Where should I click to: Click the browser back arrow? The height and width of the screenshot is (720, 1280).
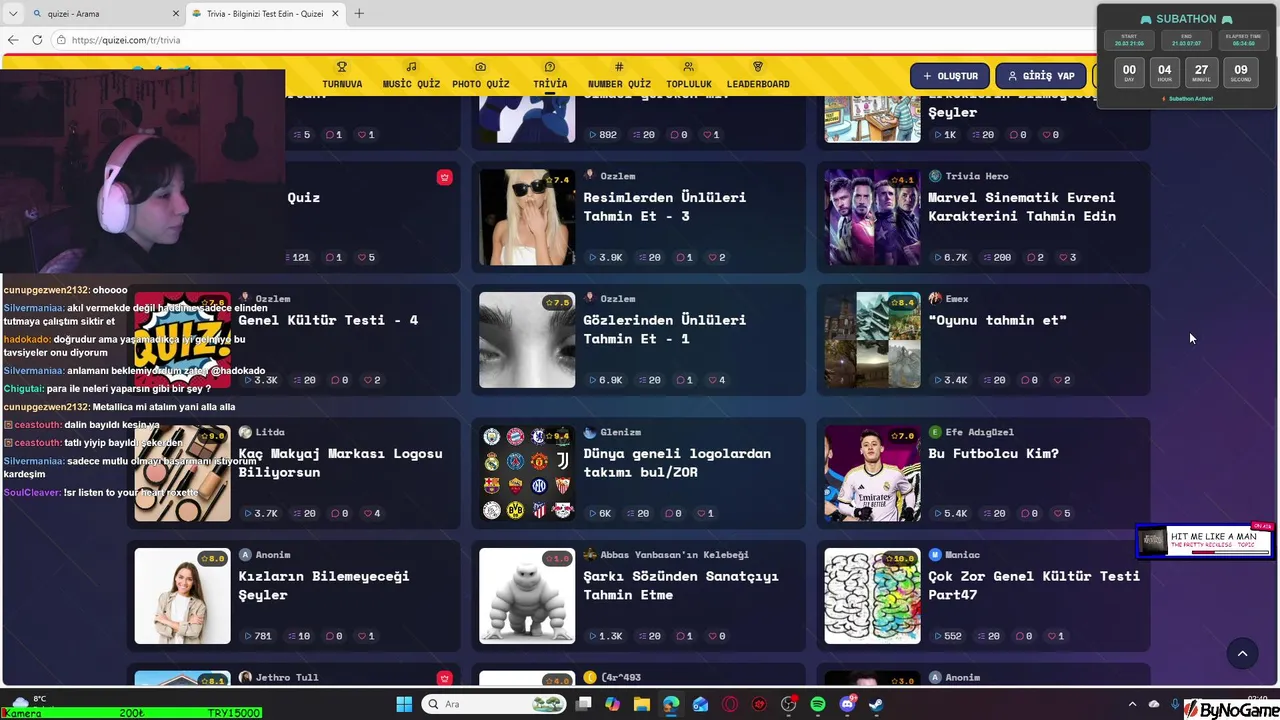(13, 40)
